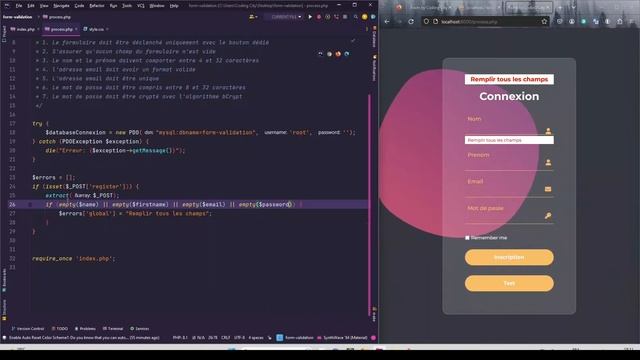Open the browser extensions puzzle icon
640x360 pixels.
tap(620, 22)
